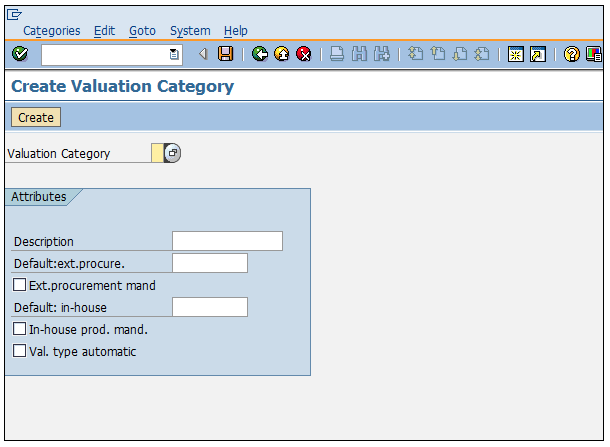Viewport: 610px width, 447px height.
Task: Open the Categories menu
Action: [52, 31]
